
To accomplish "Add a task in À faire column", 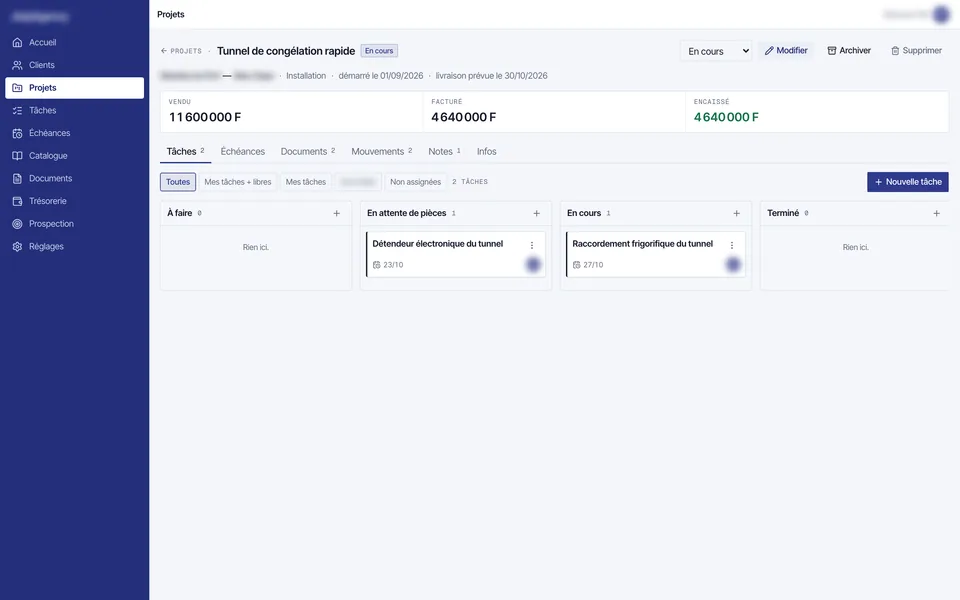I will (x=336, y=213).
